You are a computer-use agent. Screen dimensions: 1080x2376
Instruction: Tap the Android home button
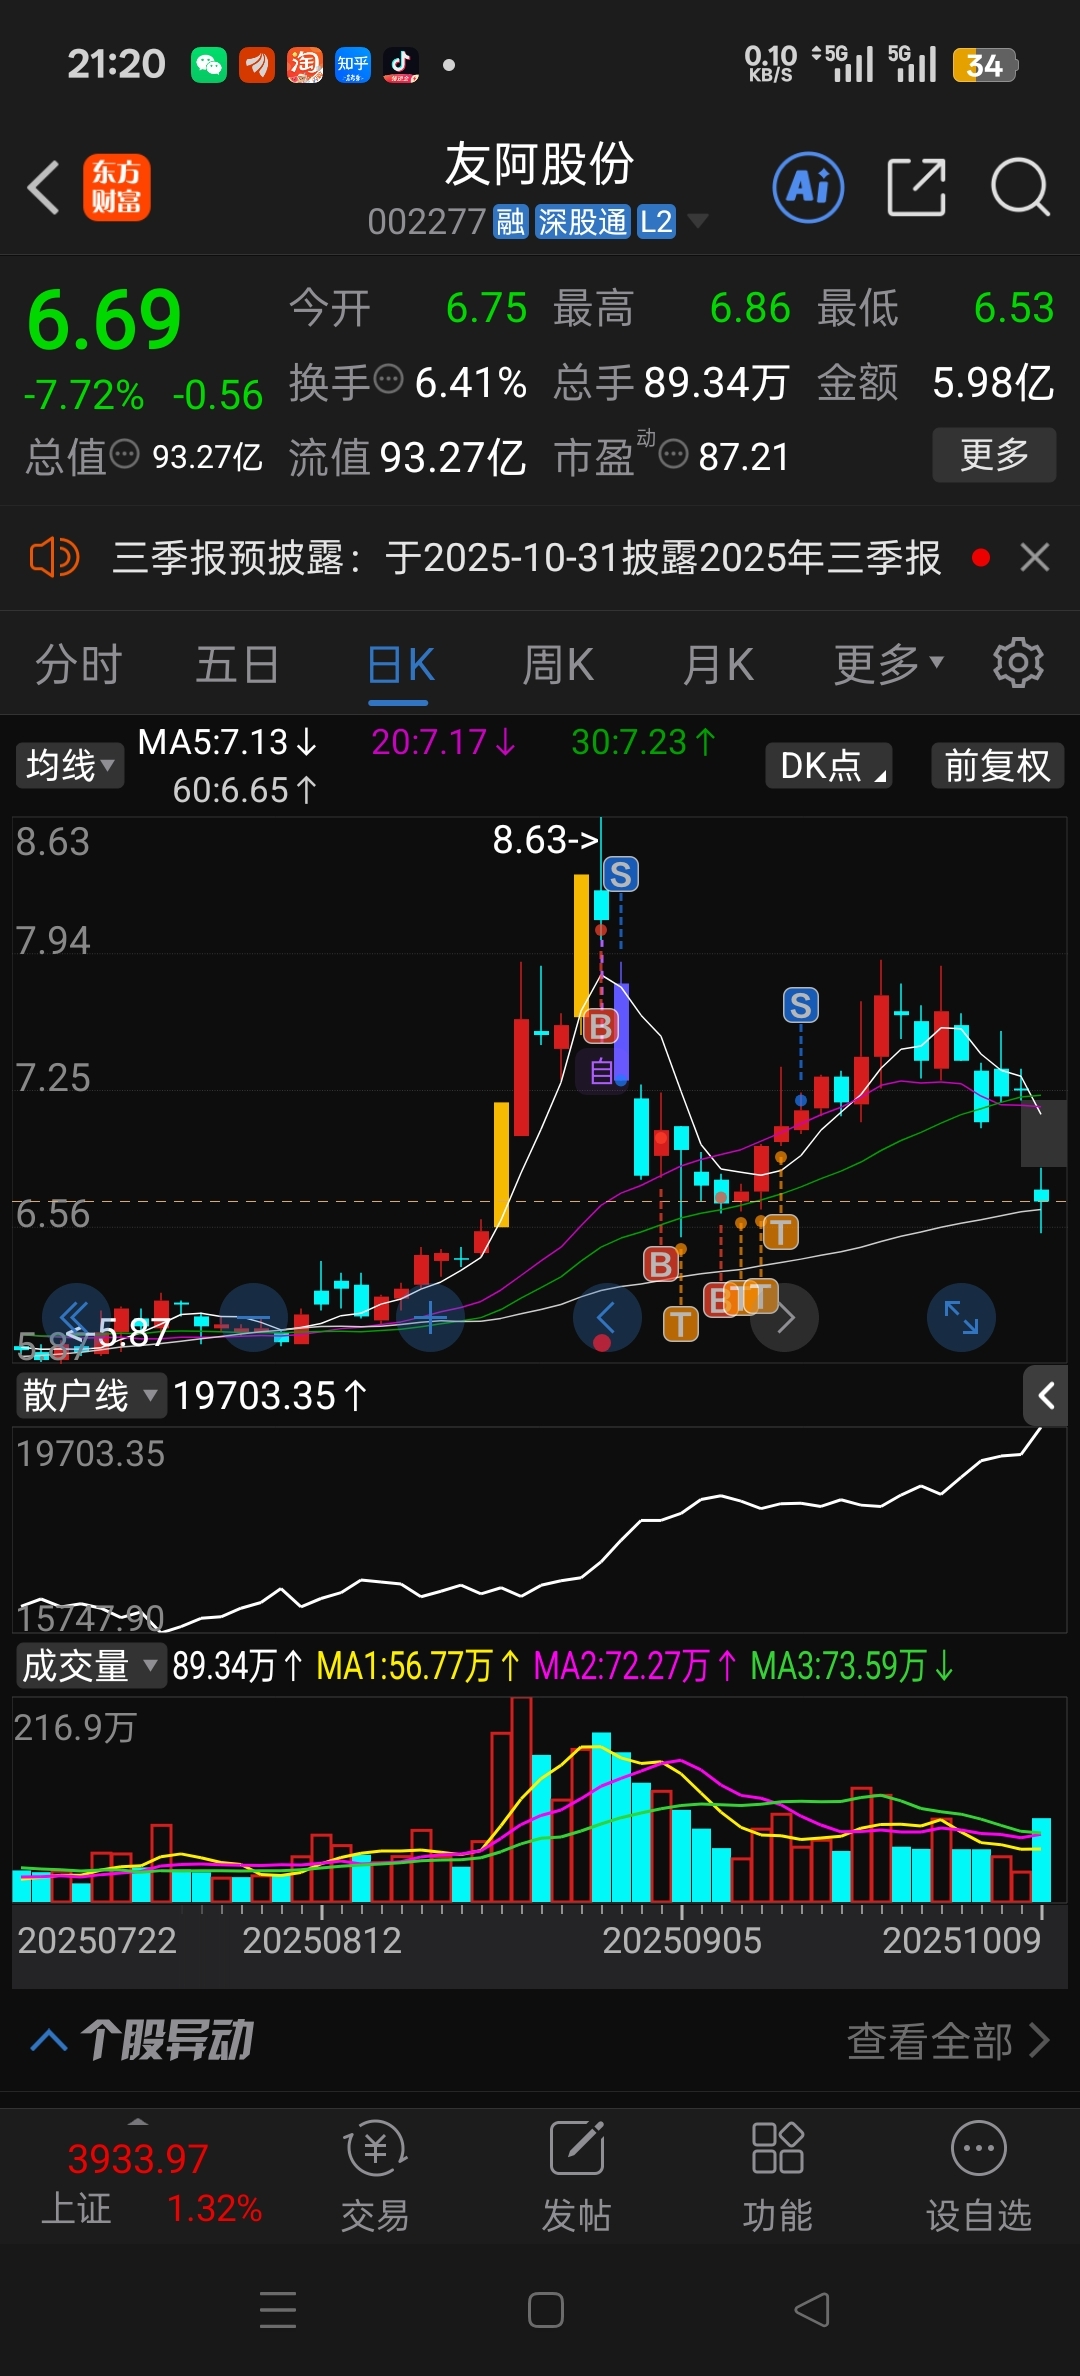point(546,2309)
